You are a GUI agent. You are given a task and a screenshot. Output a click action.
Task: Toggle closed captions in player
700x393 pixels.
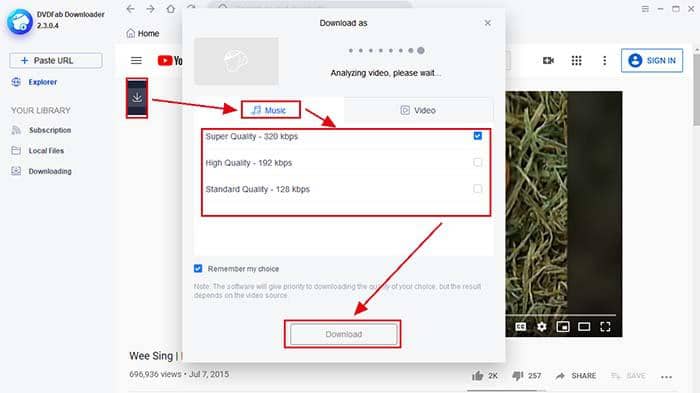pos(521,327)
